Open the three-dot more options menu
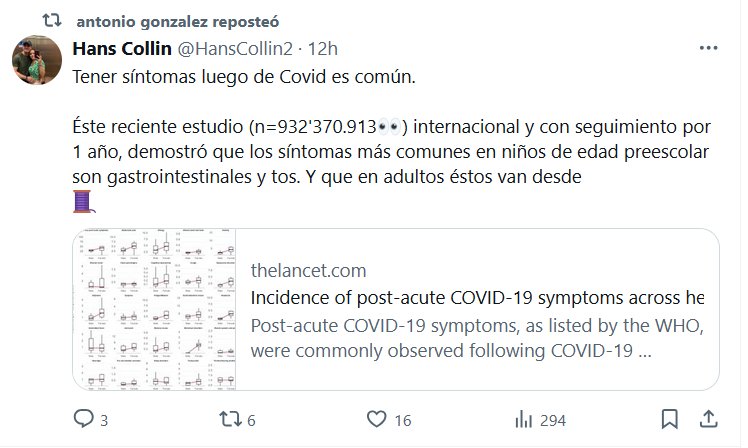The height and width of the screenshot is (448, 748). 707,47
